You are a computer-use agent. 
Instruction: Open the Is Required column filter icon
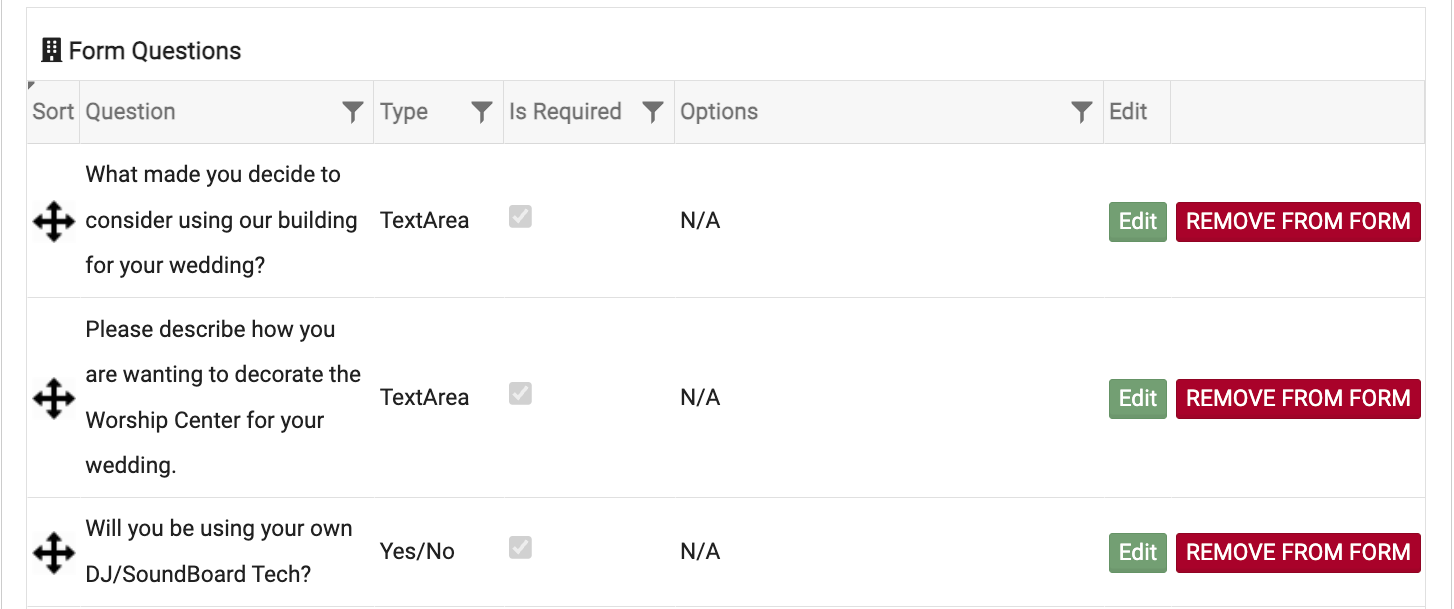coord(653,112)
